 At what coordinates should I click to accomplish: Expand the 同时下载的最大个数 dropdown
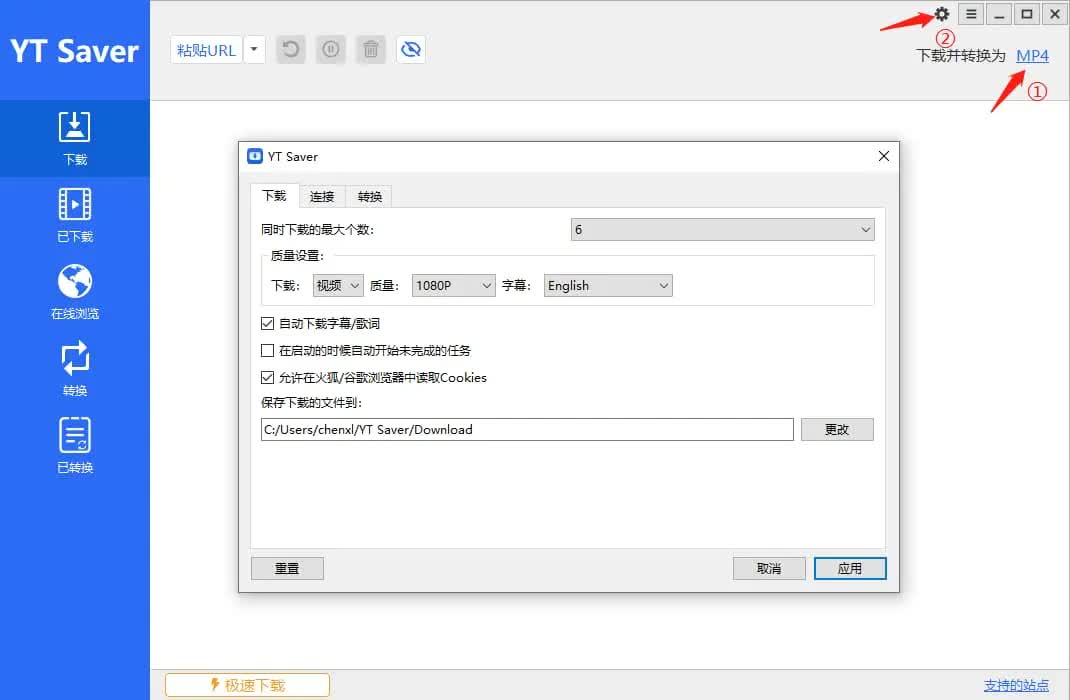coord(722,230)
